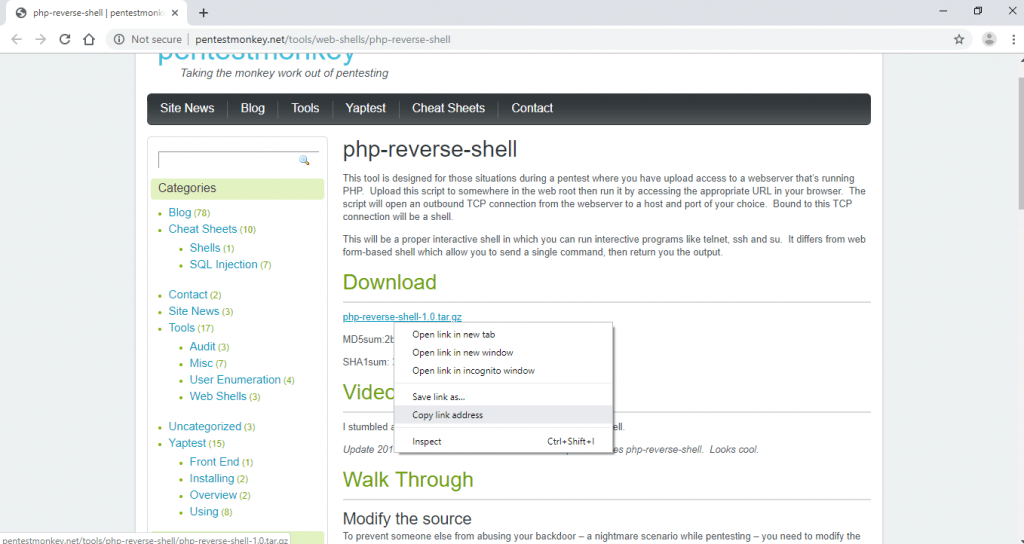This screenshot has height=544, width=1024.
Task: Open the Blog category link
Action: 180,212
